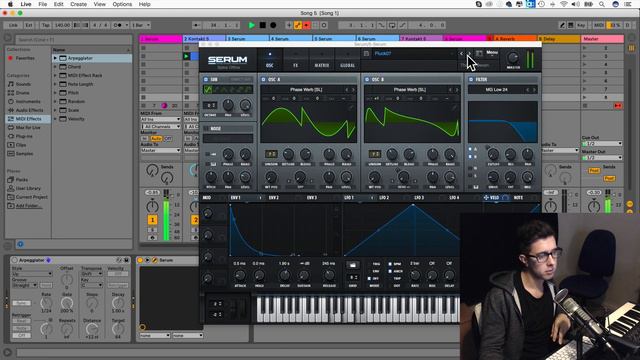Click the Ableton Arrangement Record button
Screen dimensions: 640x360
[273, 25]
